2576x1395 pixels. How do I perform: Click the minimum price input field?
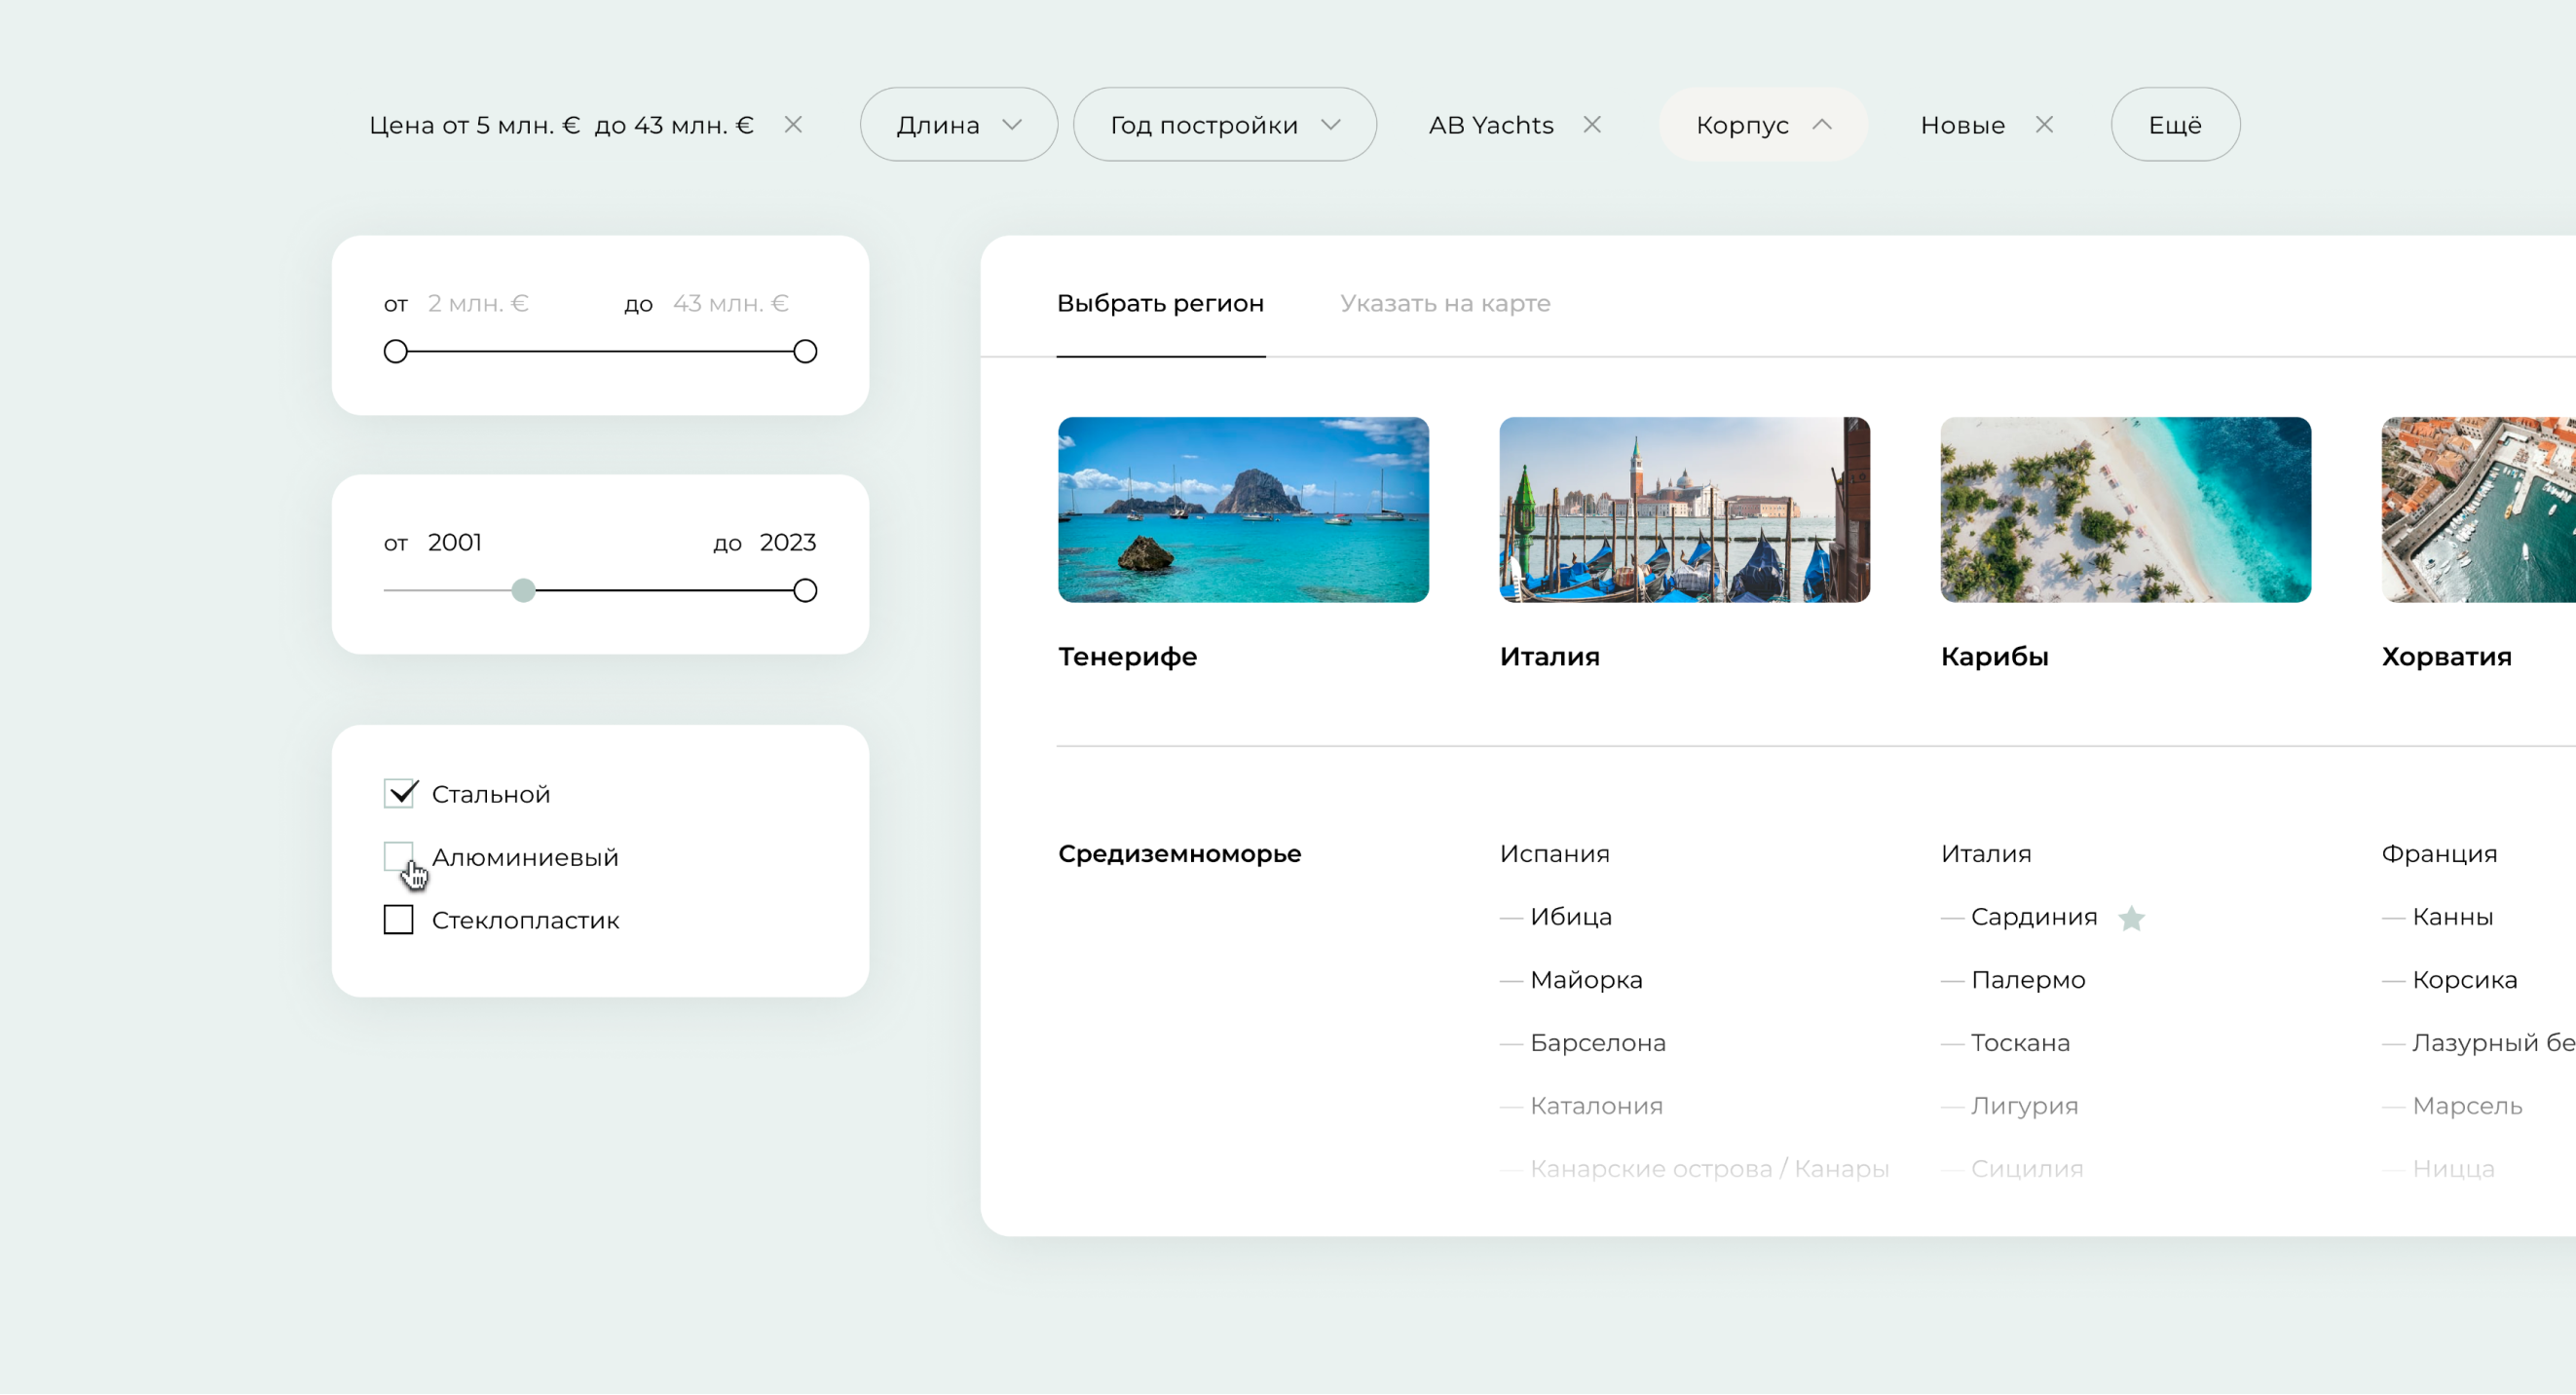[x=480, y=303]
